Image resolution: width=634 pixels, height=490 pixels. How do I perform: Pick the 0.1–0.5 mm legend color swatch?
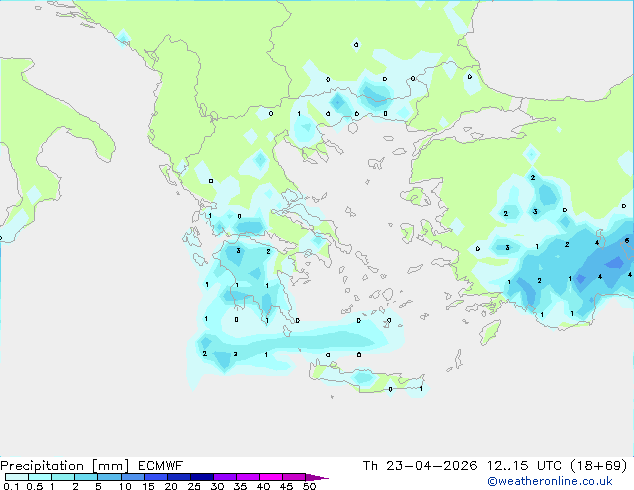(x=17, y=477)
